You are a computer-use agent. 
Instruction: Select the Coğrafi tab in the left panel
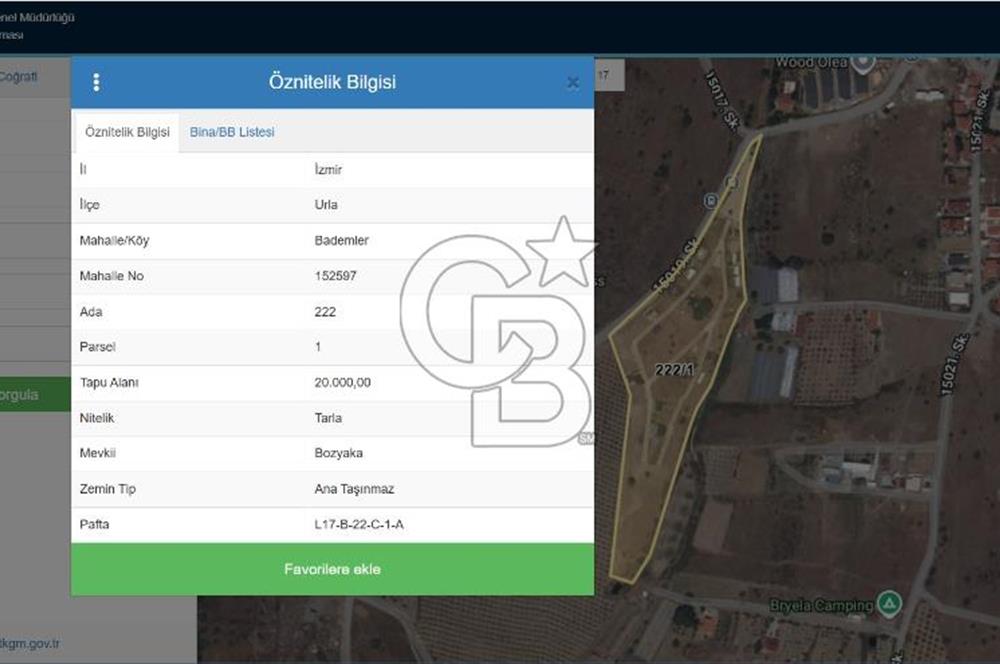pos(20,77)
